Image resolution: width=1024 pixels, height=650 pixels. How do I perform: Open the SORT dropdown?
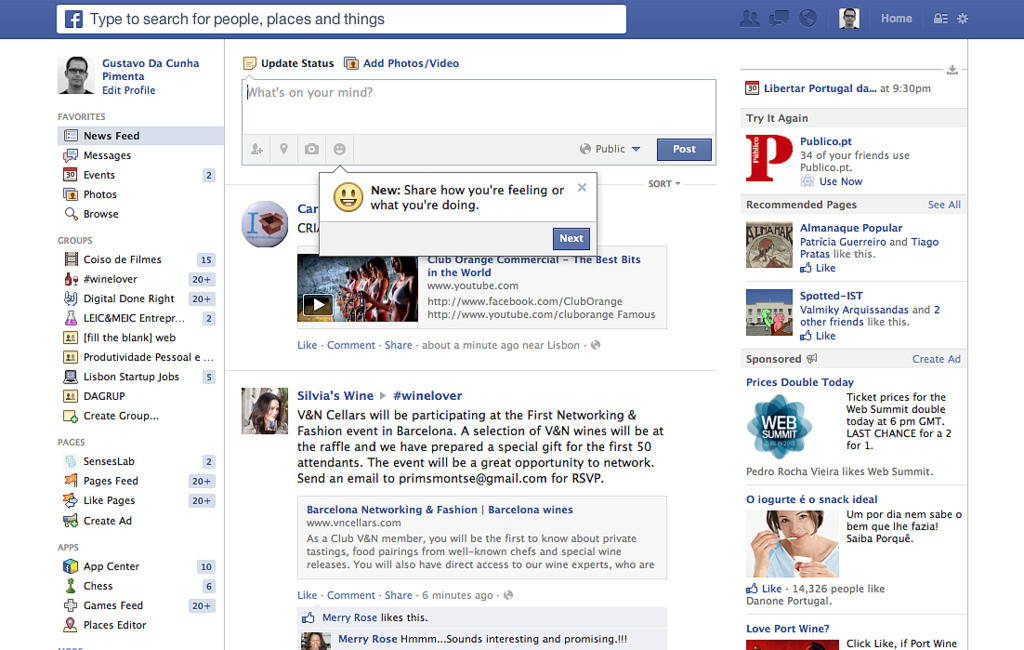664,184
